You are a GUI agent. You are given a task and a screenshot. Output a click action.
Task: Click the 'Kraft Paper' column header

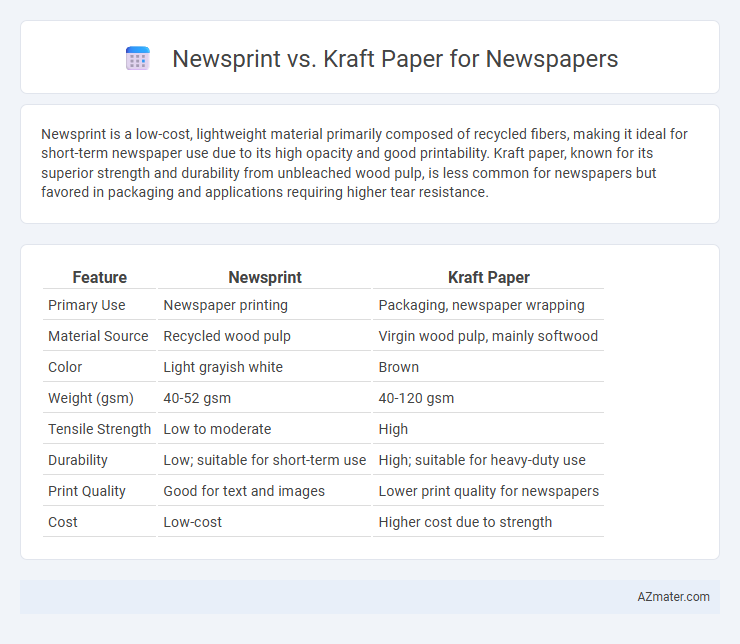[x=488, y=277]
